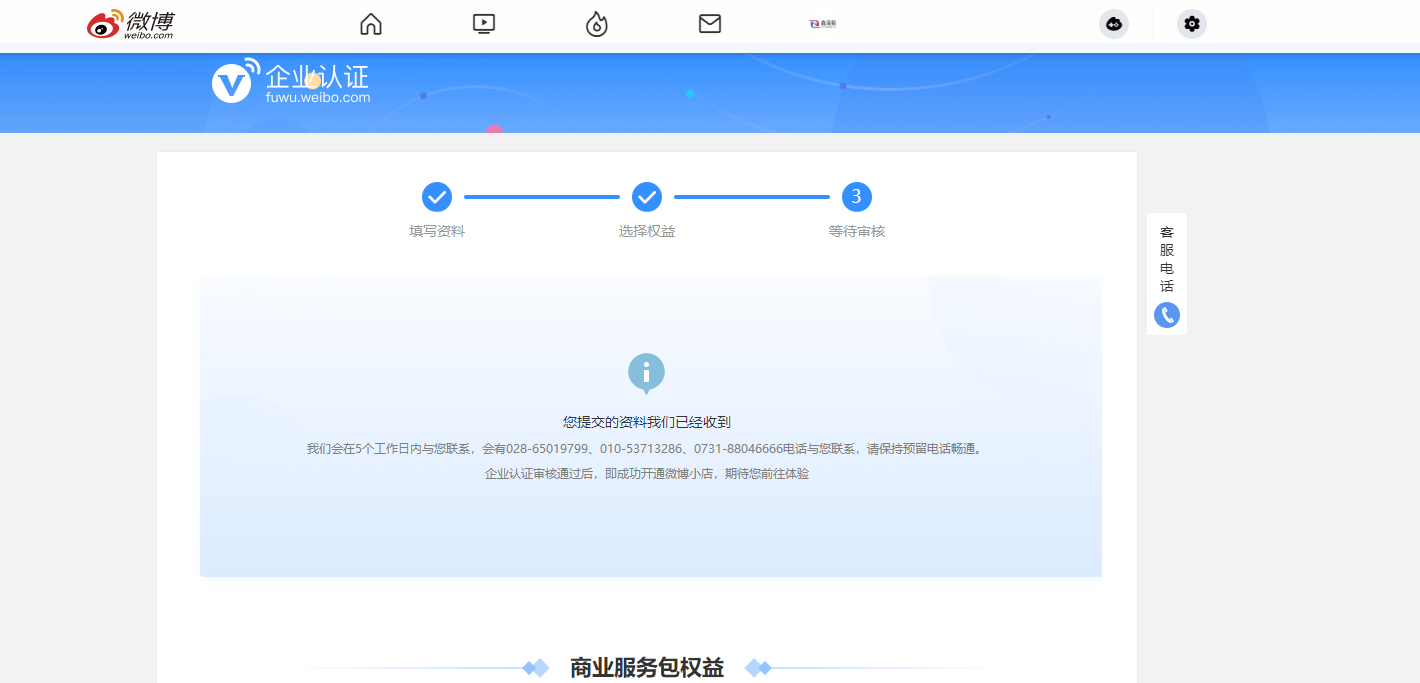
Task: Click the 客服电话 side label
Action: coord(1167,259)
